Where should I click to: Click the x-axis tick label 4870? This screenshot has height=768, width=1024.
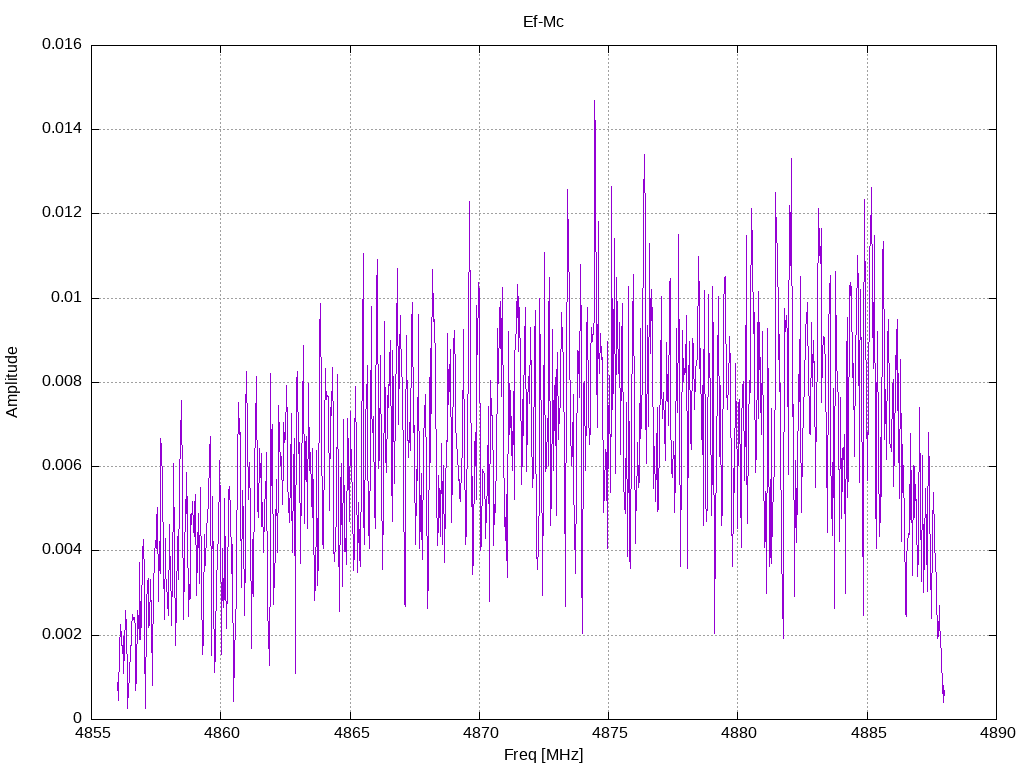click(481, 733)
